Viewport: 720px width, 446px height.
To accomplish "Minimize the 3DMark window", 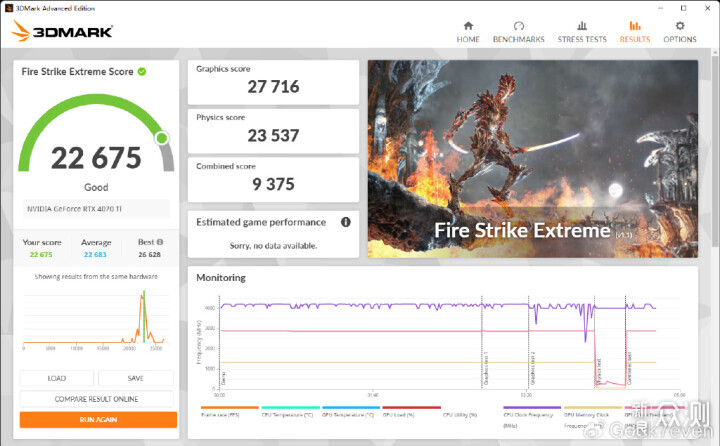I will tap(660, 8).
